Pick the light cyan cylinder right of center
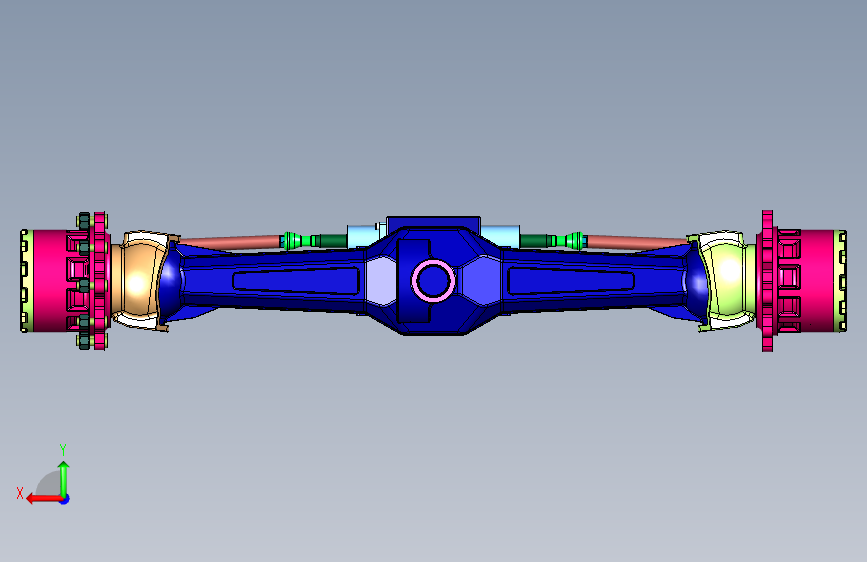This screenshot has height=562, width=867. pos(500,236)
